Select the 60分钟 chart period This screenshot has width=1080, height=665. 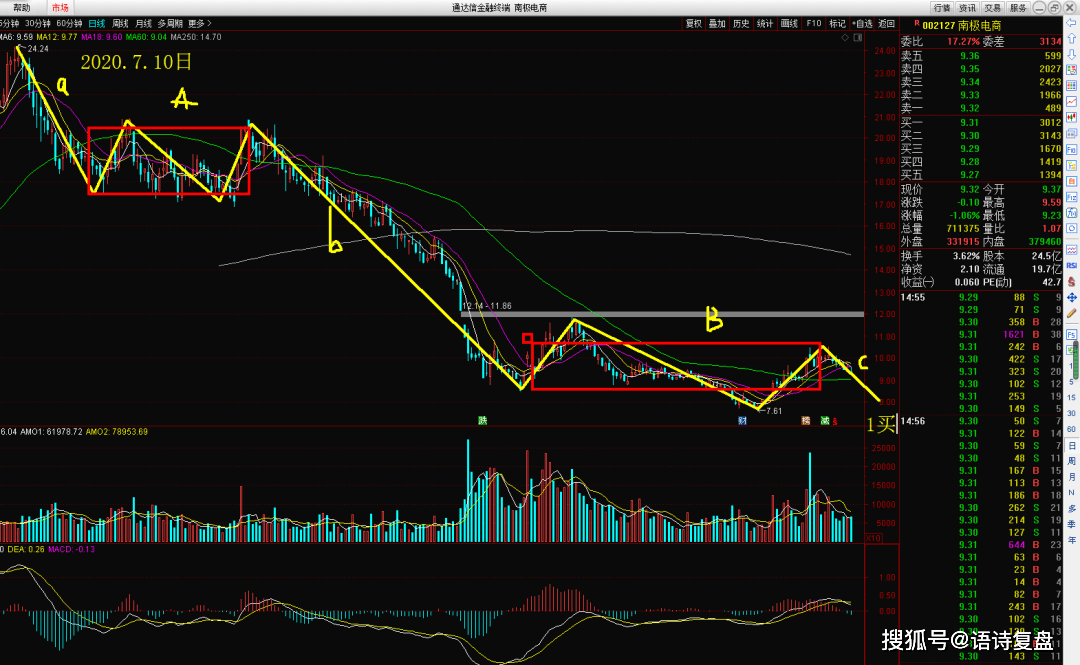click(x=69, y=23)
